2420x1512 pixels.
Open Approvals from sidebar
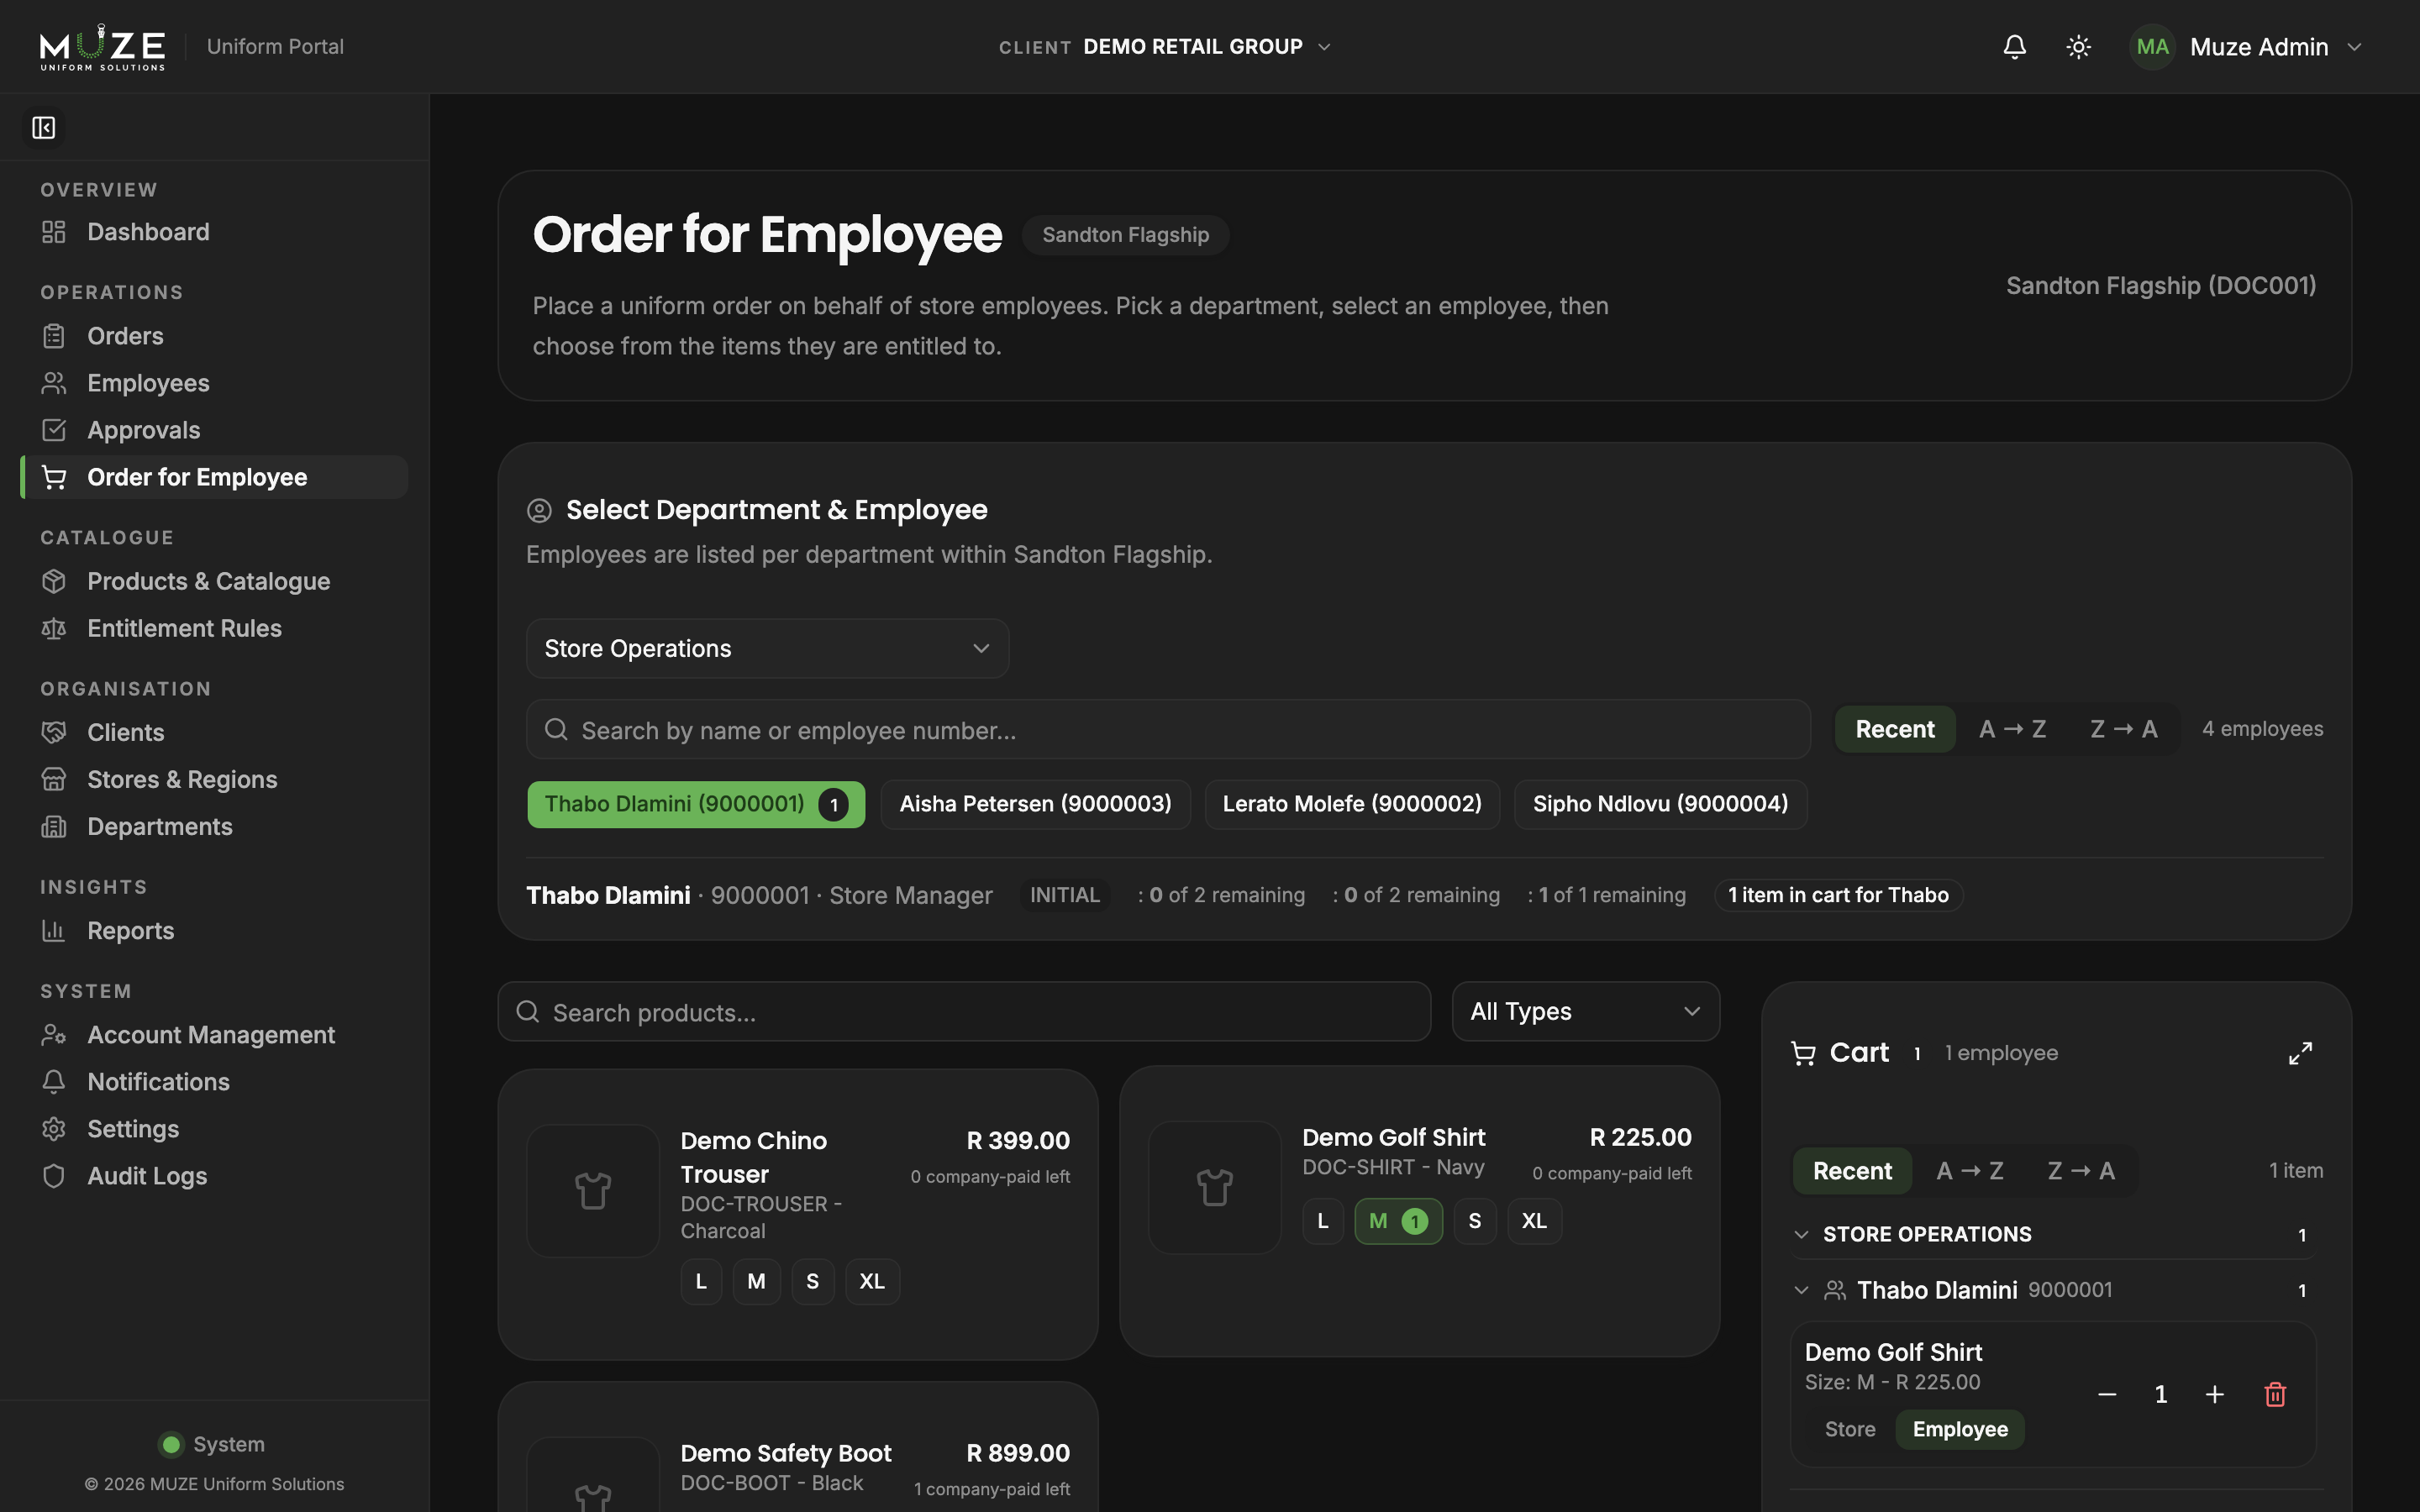click(214, 430)
